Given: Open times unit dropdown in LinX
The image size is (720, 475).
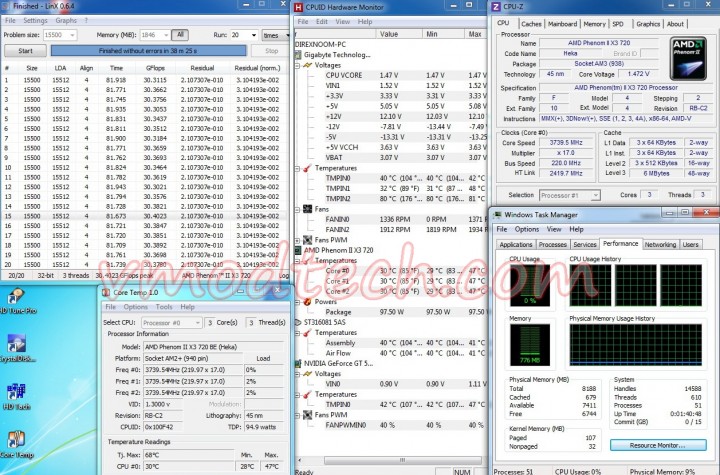Looking at the screenshot, I should tap(276, 35).
